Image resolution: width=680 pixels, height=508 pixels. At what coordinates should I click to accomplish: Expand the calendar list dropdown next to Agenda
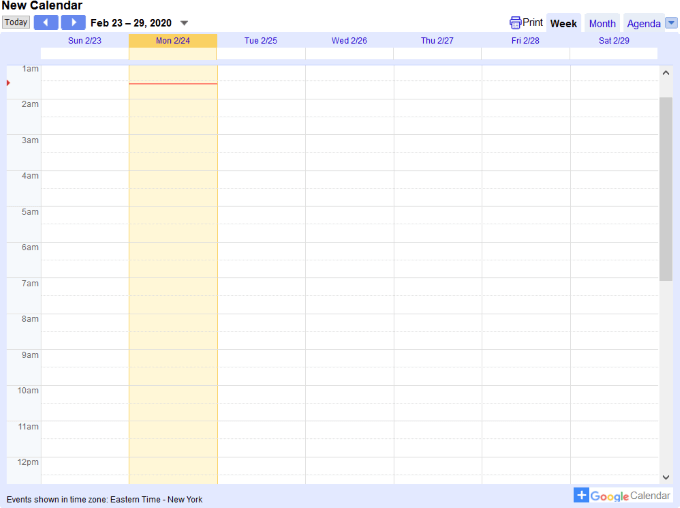[x=671, y=23]
